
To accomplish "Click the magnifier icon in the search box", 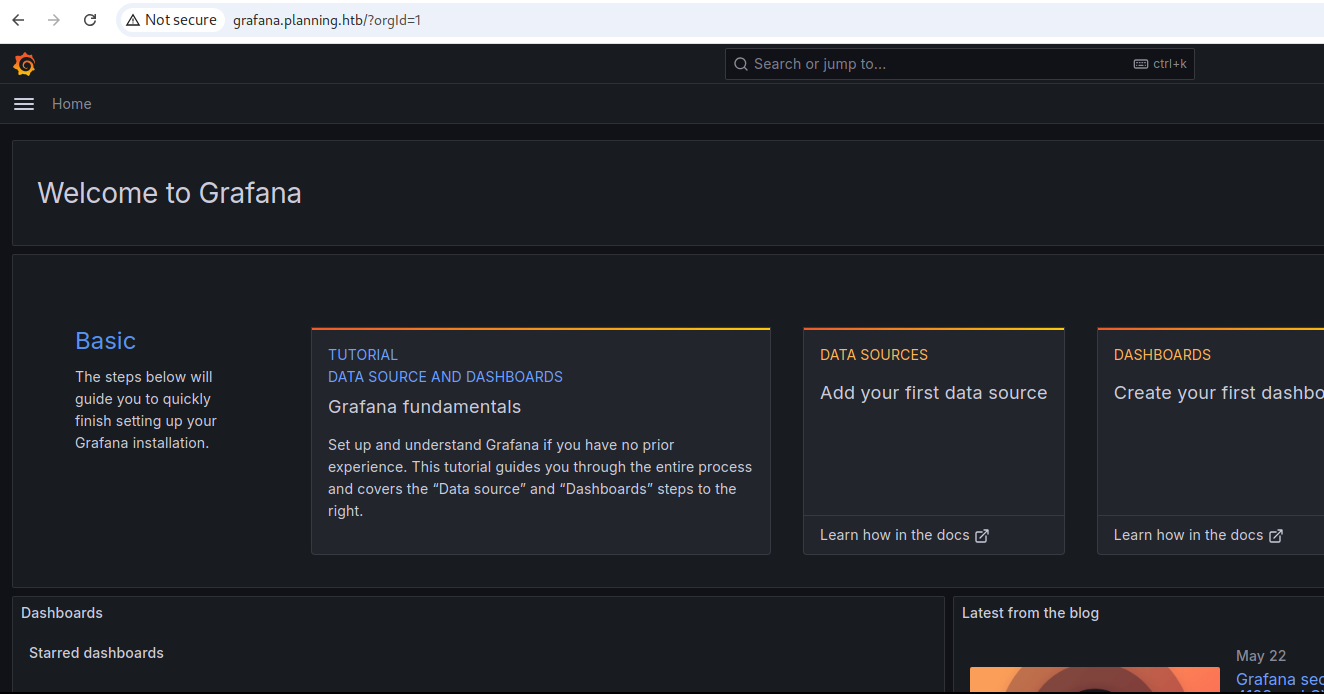I will pyautogui.click(x=741, y=64).
